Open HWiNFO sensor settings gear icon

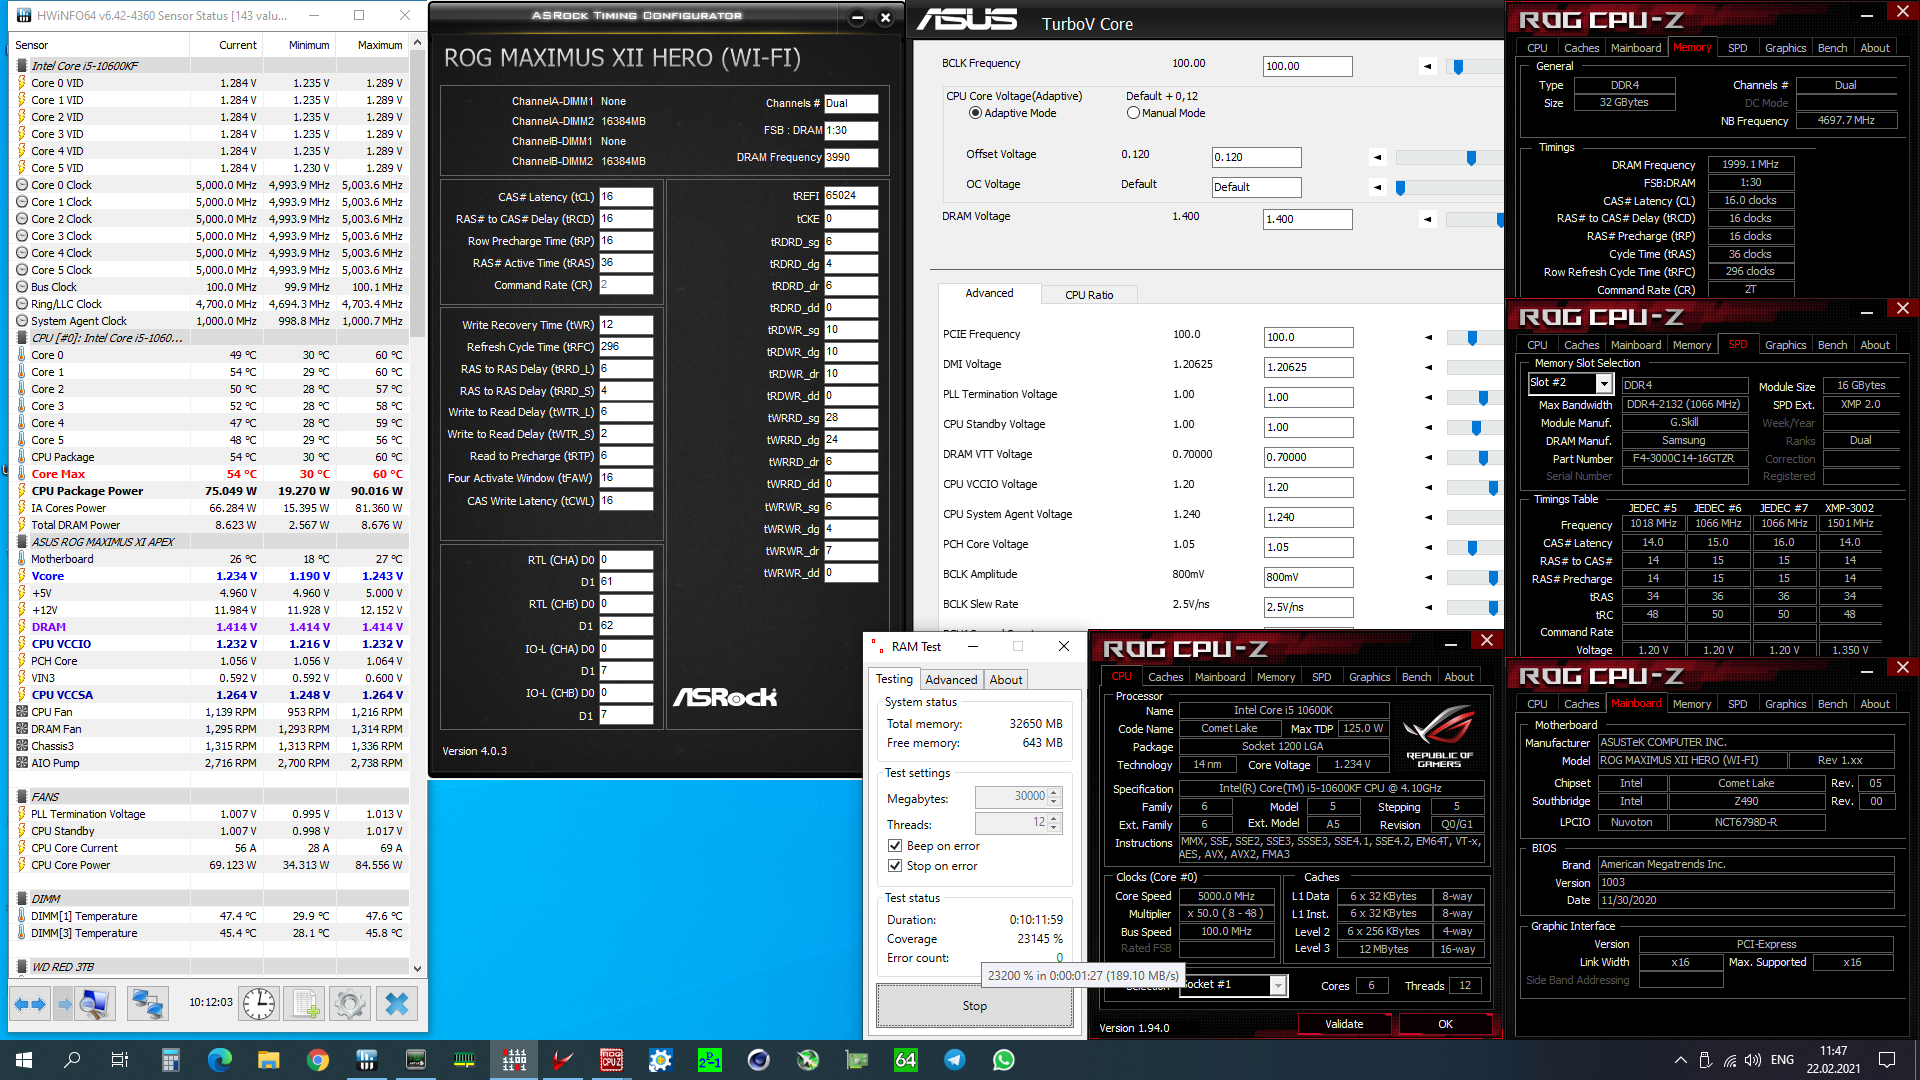pos(350,1004)
